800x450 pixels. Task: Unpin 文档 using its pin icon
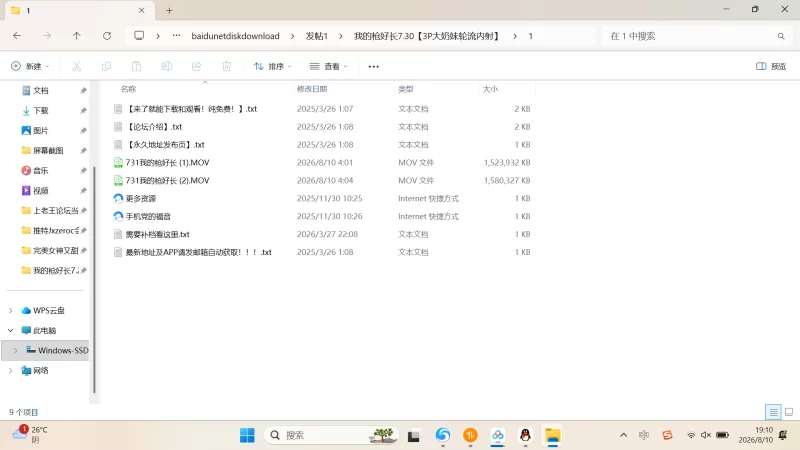click(83, 90)
